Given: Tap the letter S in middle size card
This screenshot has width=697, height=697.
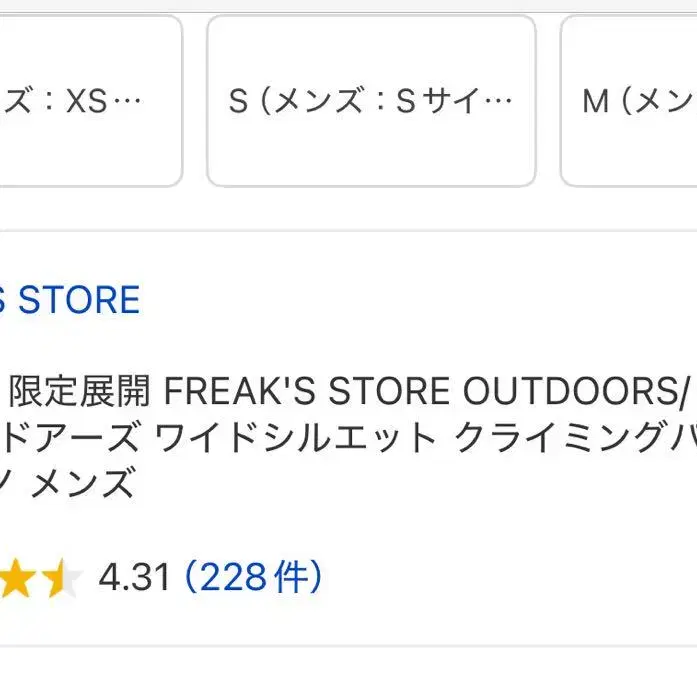Looking at the screenshot, I should [x=238, y=101].
